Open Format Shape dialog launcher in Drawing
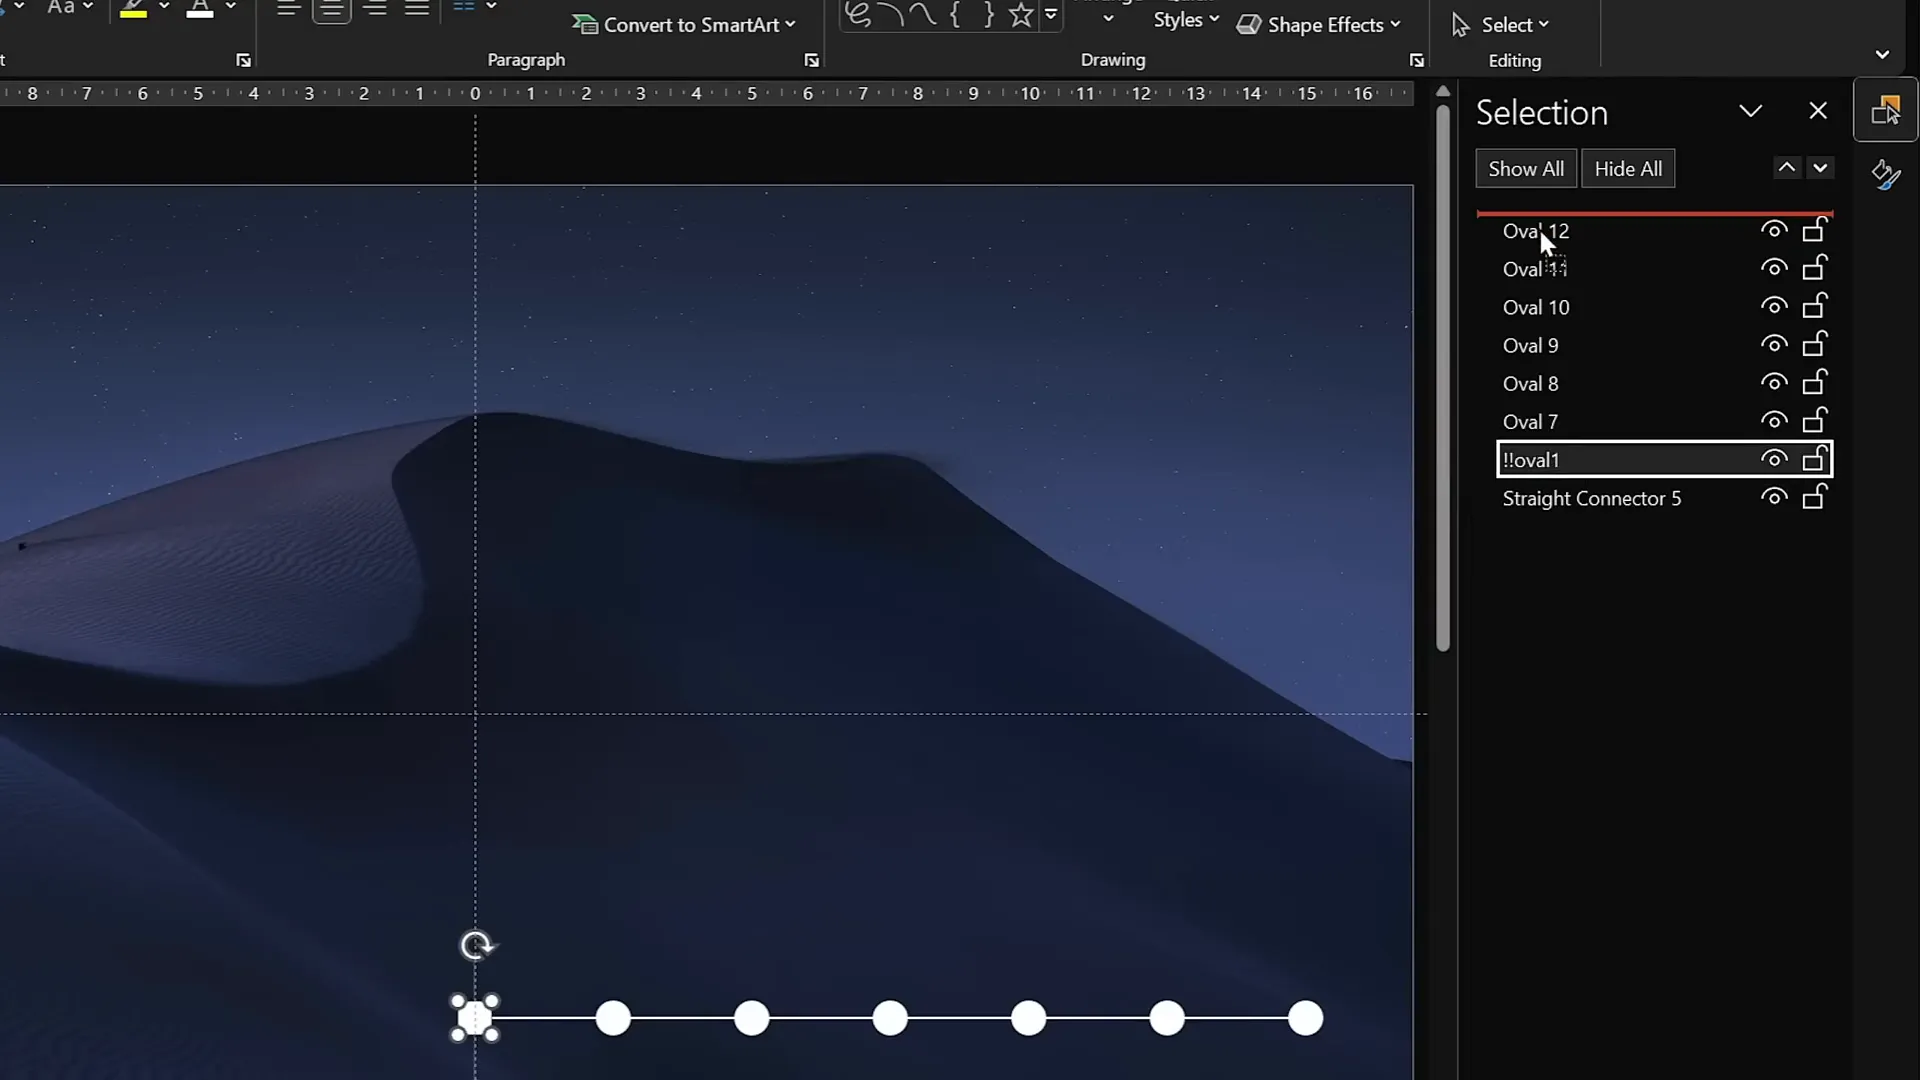This screenshot has width=1920, height=1080. pyautogui.click(x=1417, y=61)
